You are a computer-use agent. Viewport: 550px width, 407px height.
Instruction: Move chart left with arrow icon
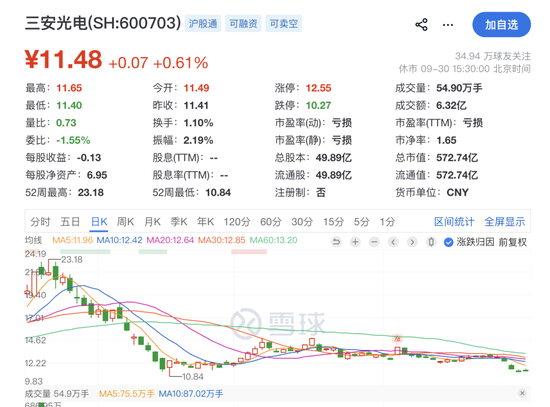coord(393,242)
